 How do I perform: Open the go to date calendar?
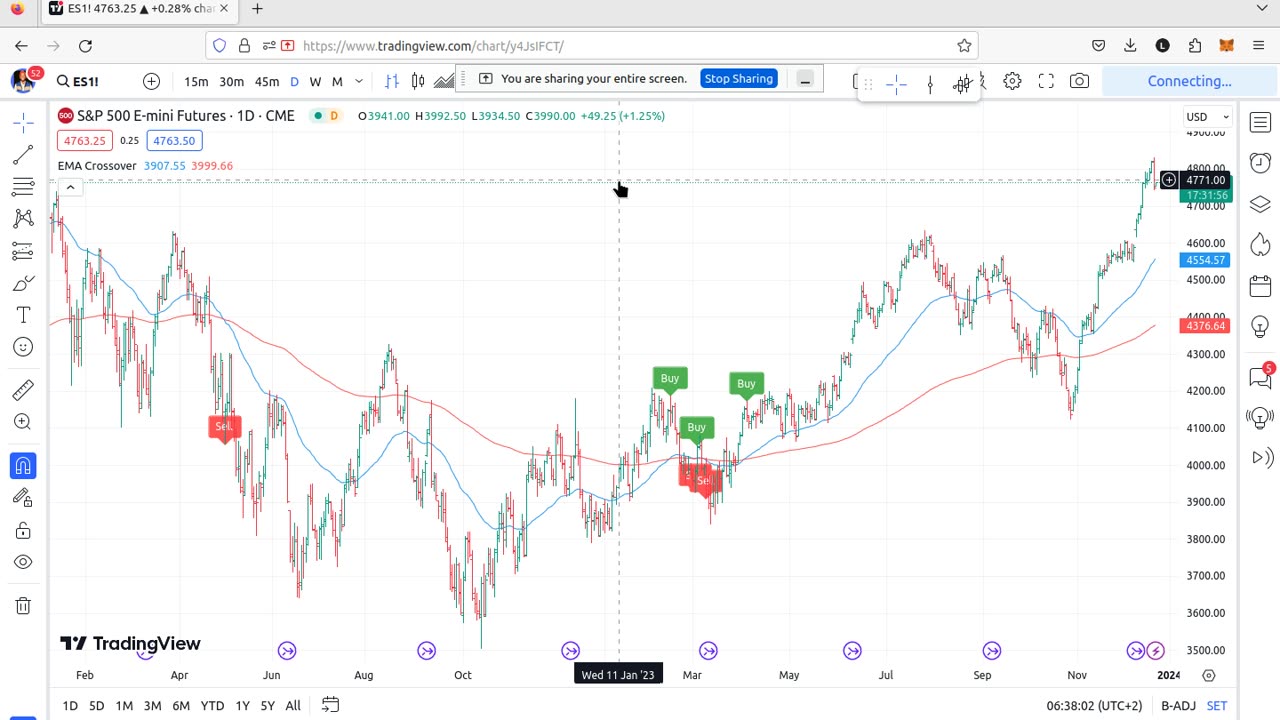[330, 706]
